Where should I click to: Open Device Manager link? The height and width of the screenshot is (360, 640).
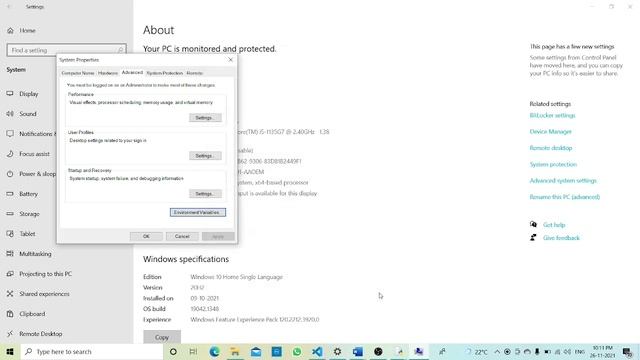pyautogui.click(x=550, y=132)
